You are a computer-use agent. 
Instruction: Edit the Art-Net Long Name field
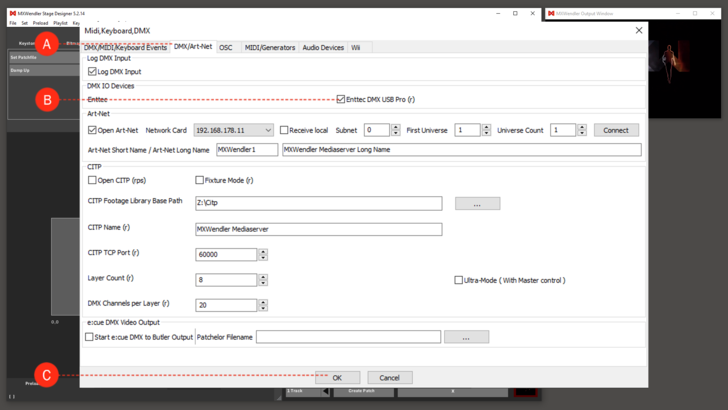coord(462,150)
